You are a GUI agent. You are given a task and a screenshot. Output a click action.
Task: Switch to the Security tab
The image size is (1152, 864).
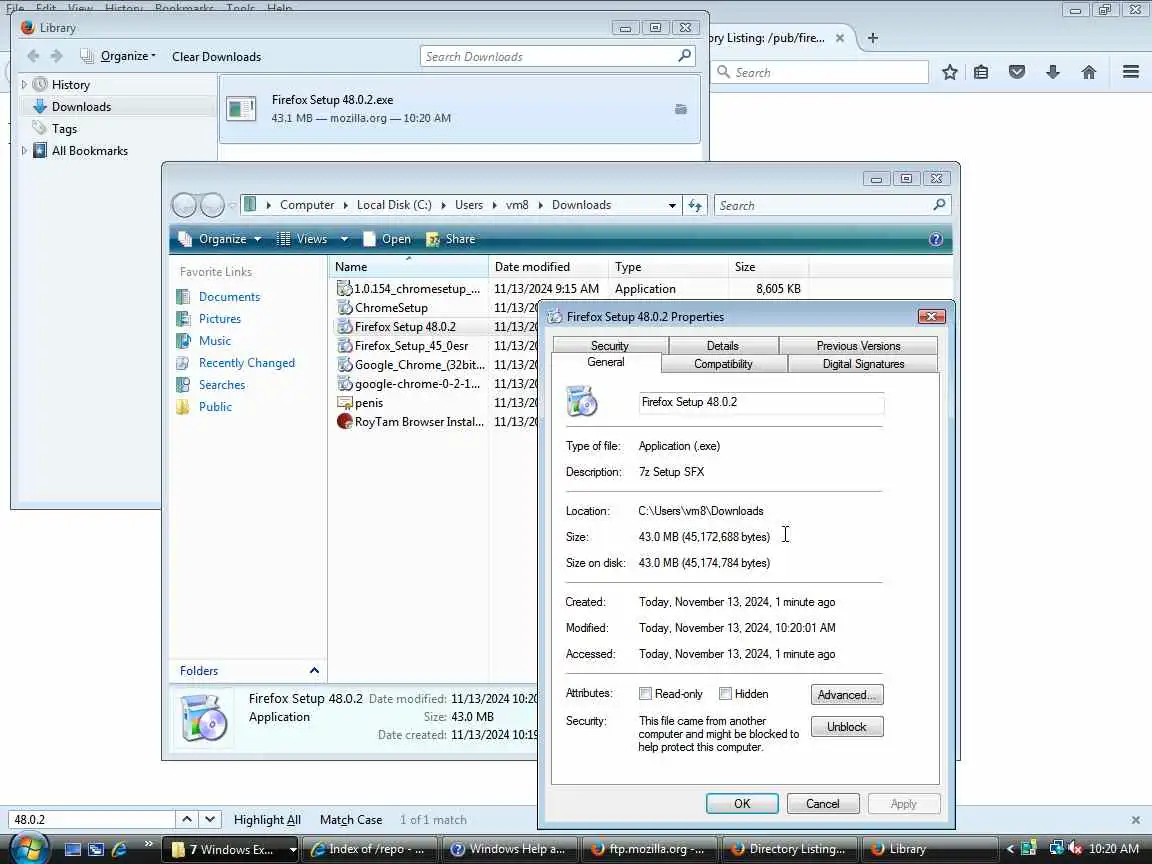coord(610,345)
